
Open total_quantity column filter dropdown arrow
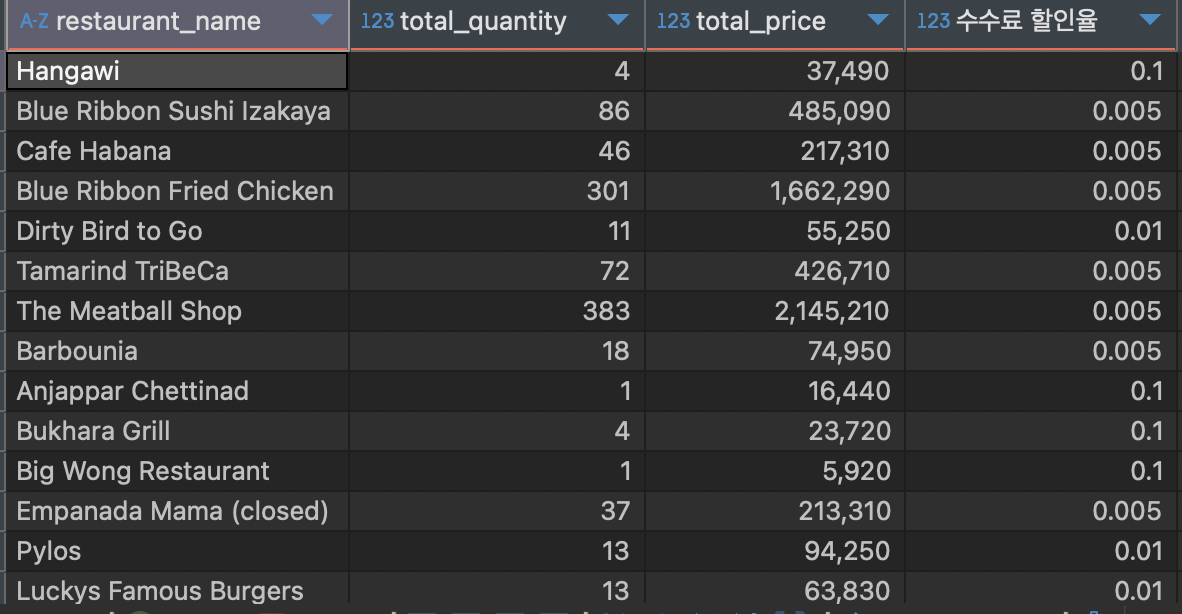click(x=618, y=20)
